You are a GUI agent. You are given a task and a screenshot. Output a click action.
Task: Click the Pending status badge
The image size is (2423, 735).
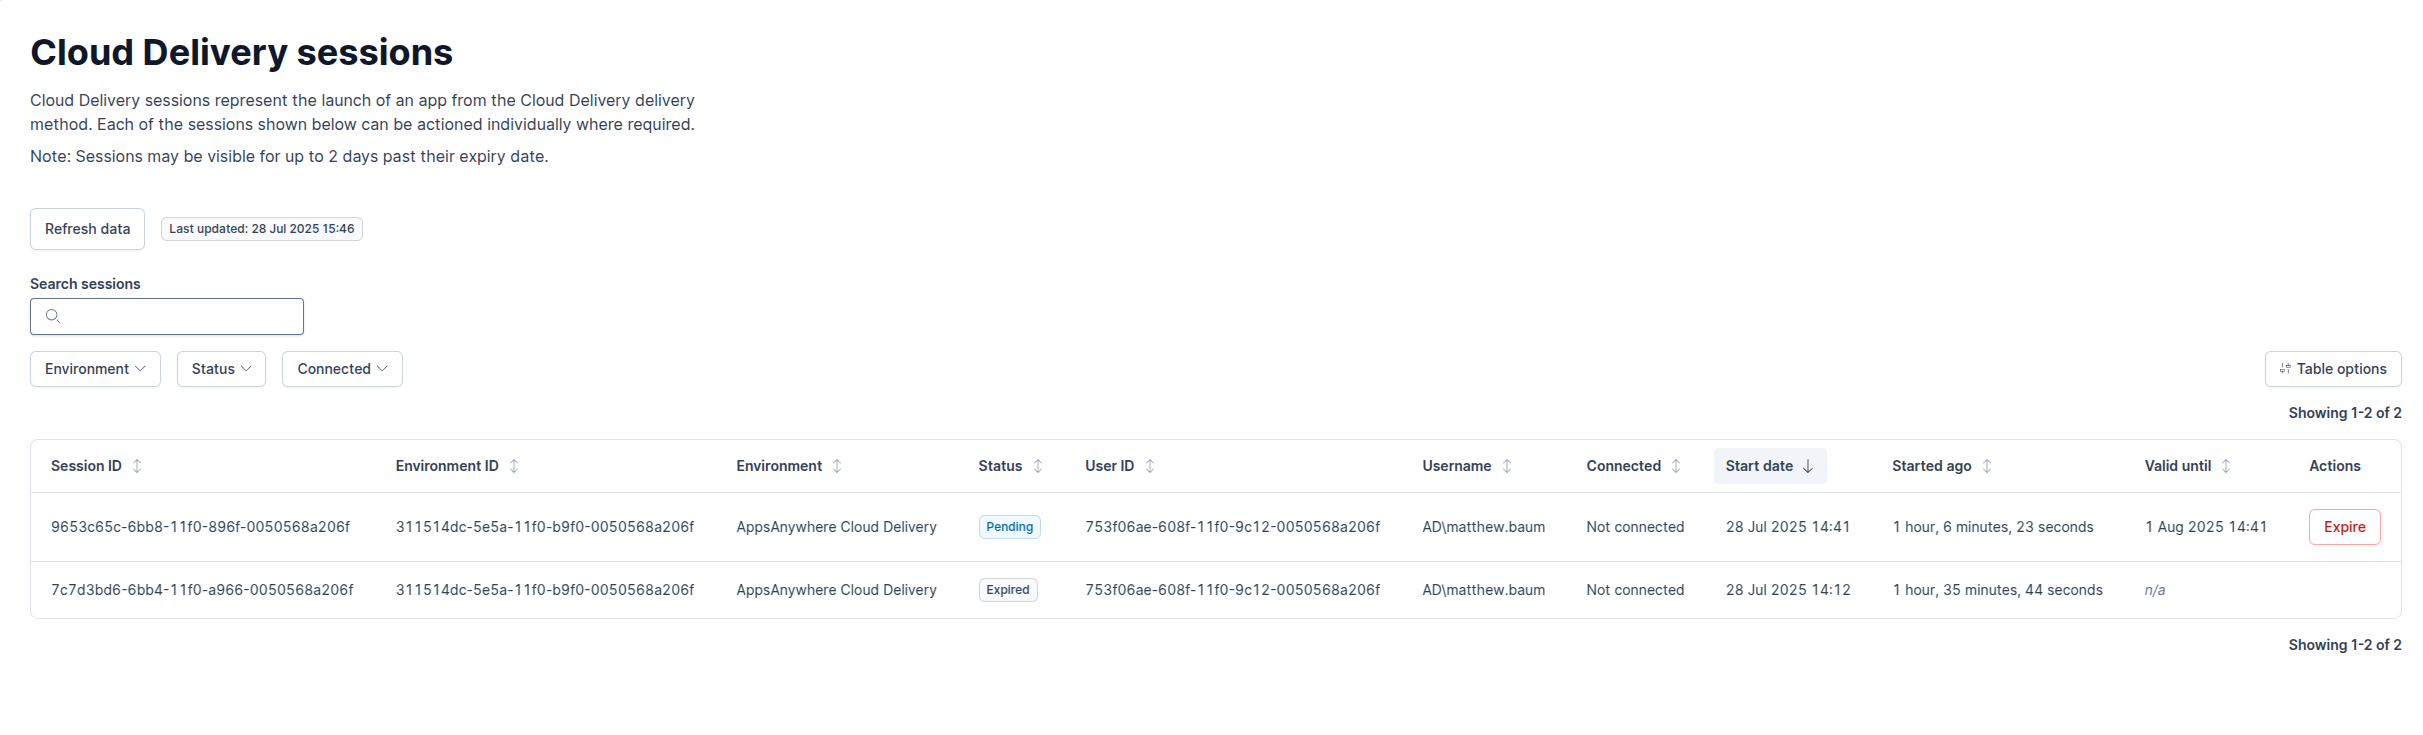1009,527
